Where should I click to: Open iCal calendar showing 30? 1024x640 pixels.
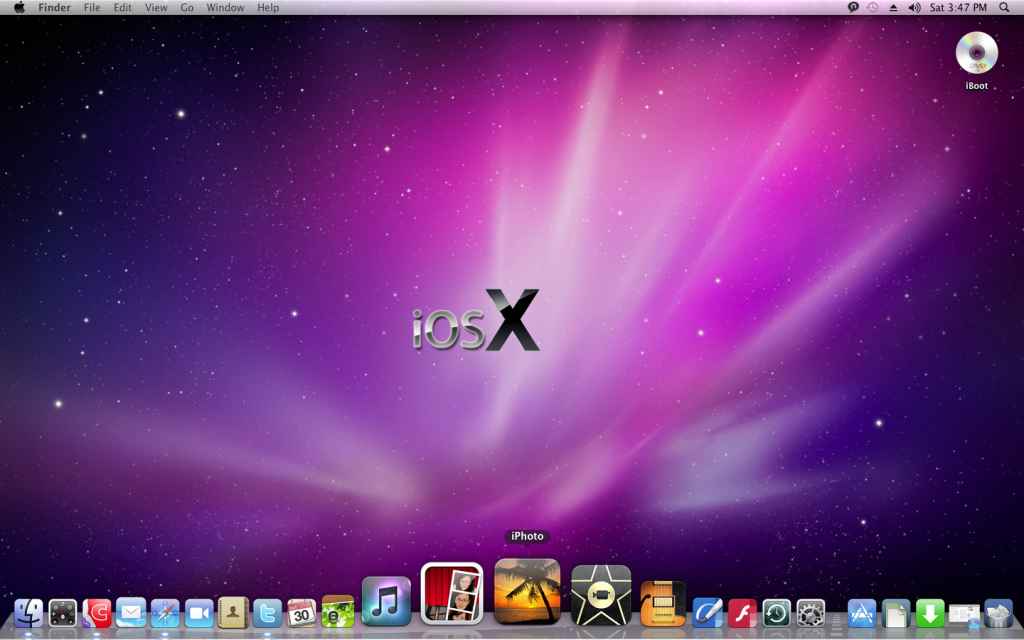301,613
